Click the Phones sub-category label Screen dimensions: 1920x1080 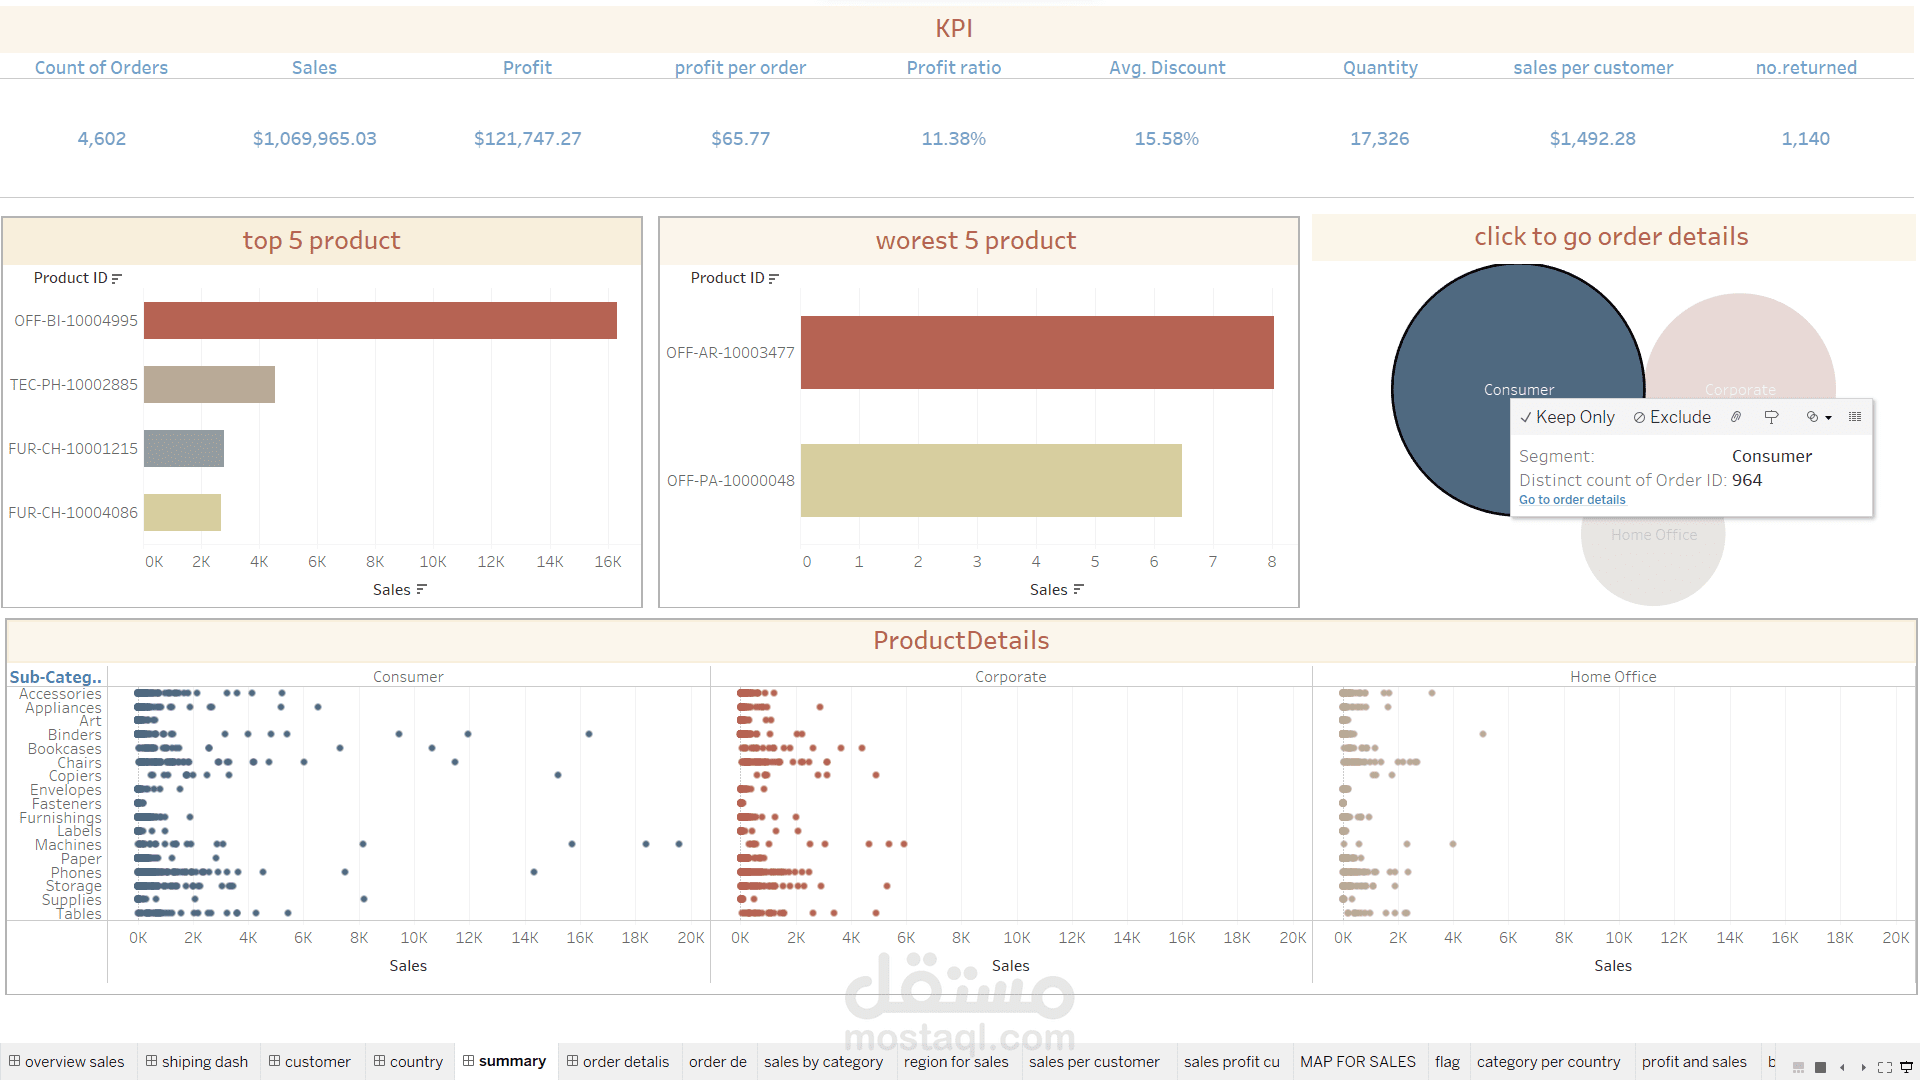pos(76,873)
